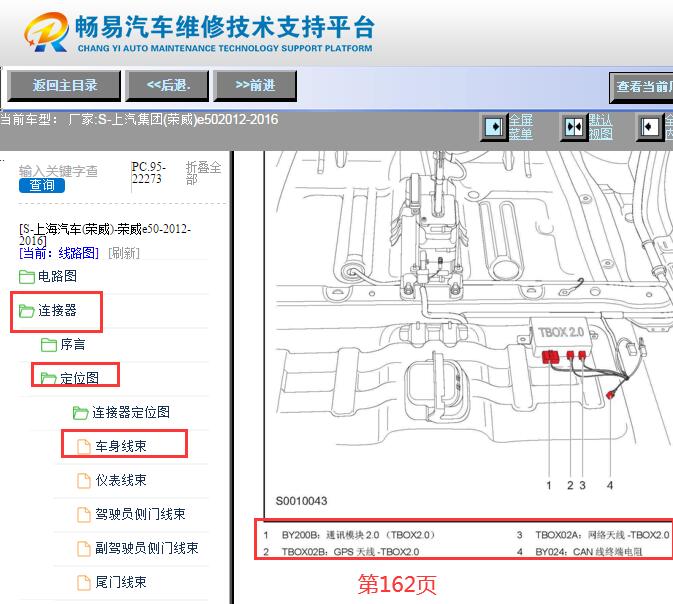Click the 驾驶员侧门线束 page icon
673x604 pixels.
[84, 514]
